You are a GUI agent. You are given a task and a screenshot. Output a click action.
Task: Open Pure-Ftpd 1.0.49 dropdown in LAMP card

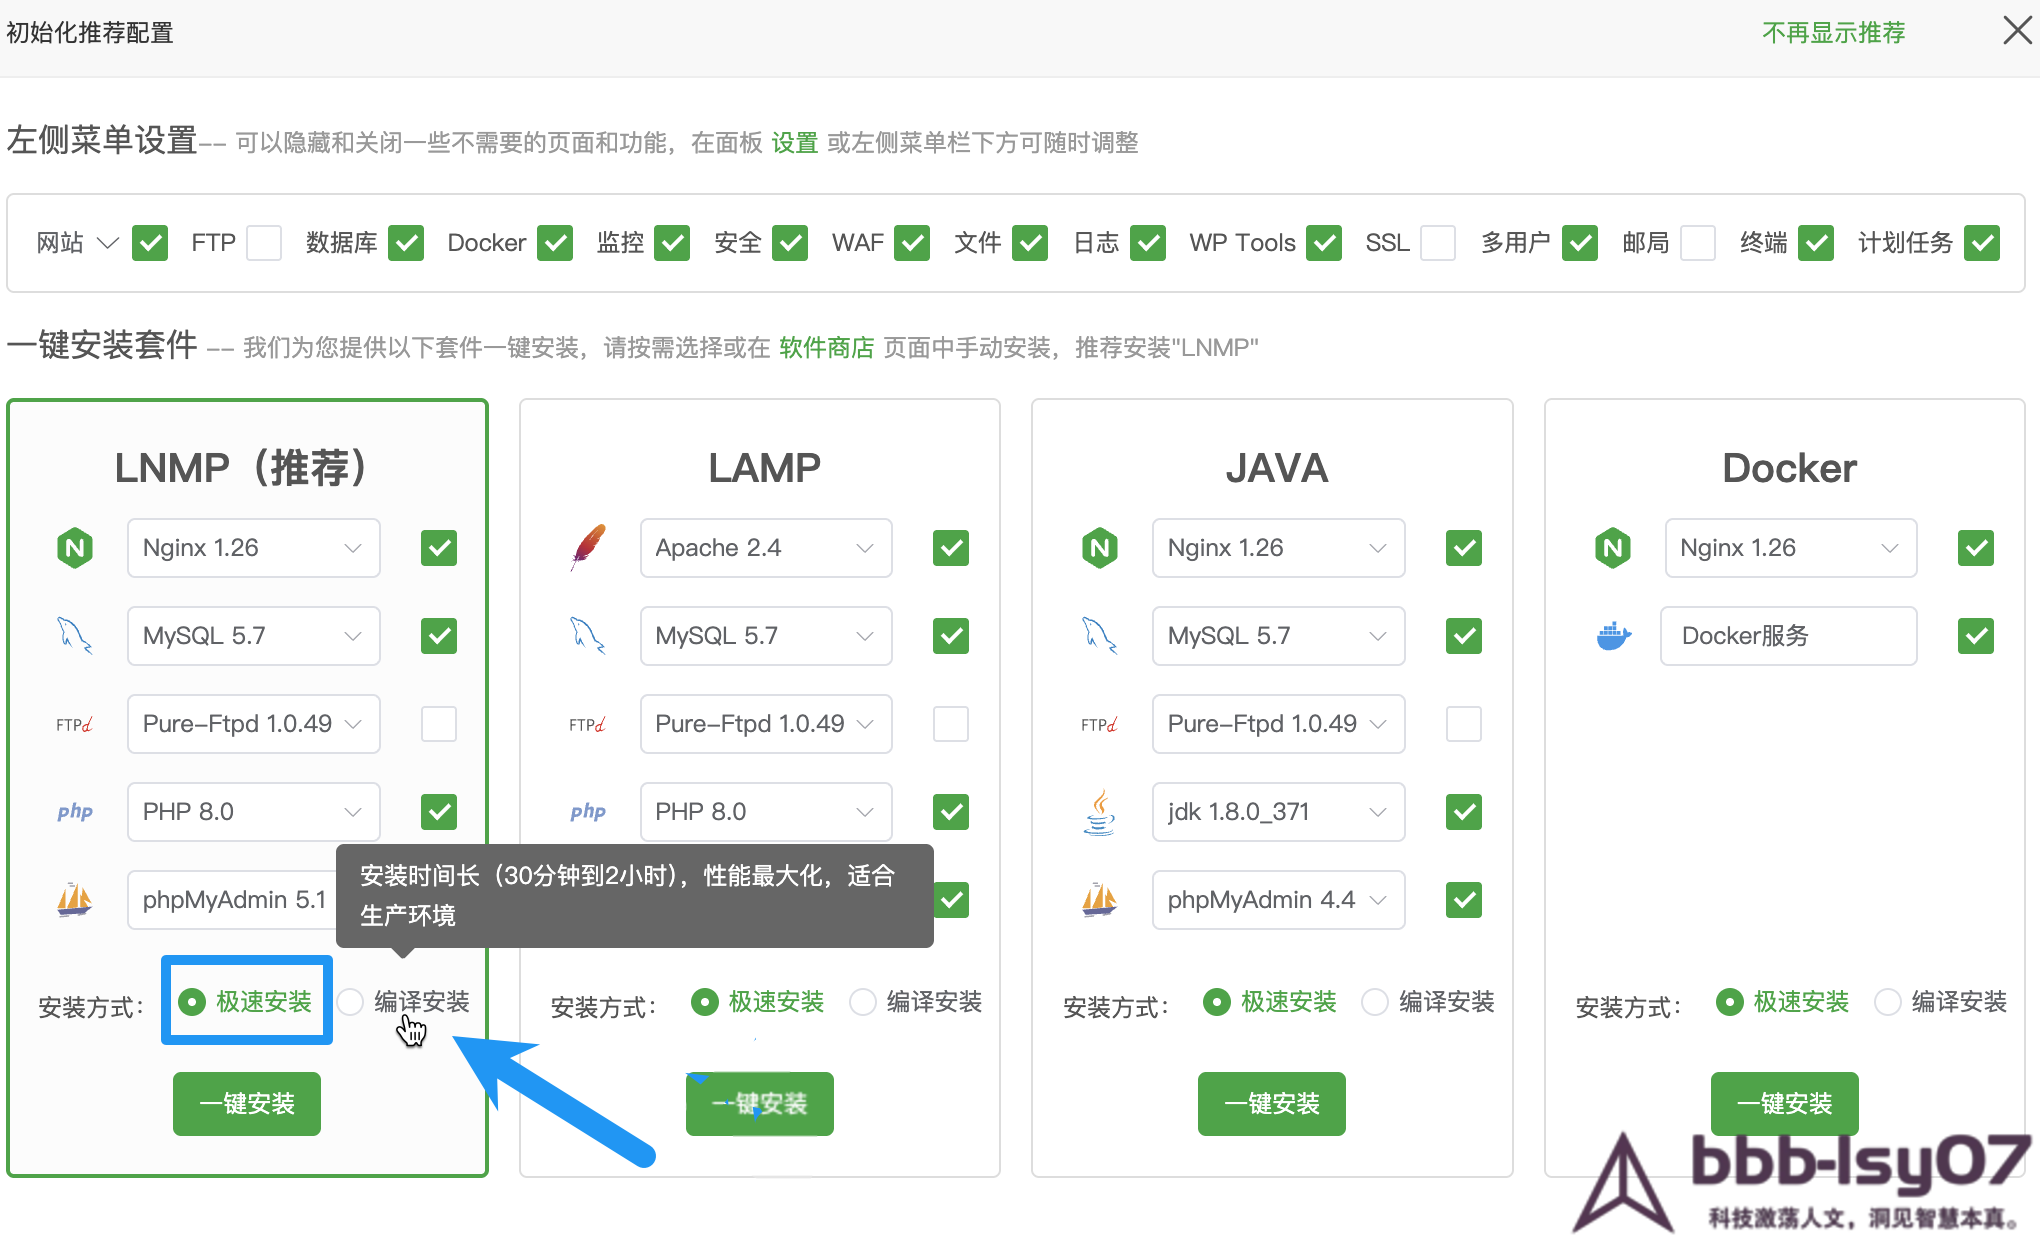pyautogui.click(x=766, y=724)
